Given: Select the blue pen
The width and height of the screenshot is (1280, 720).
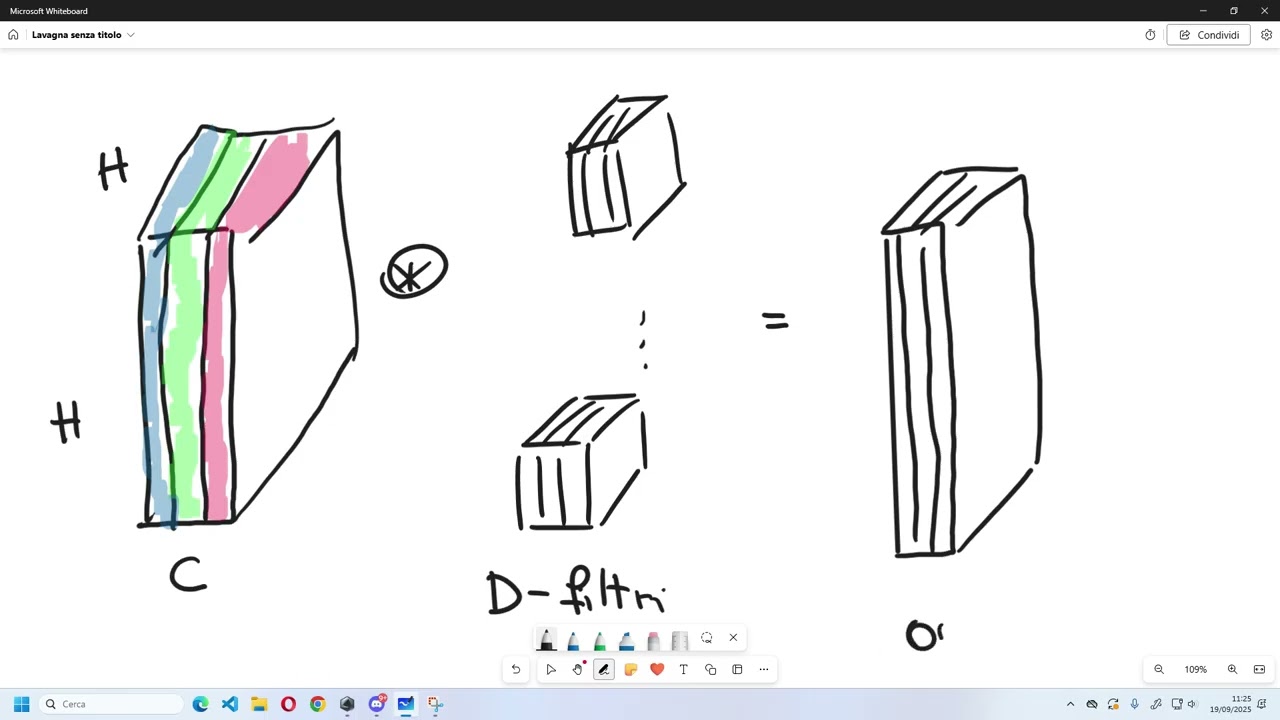Looking at the screenshot, I should tap(573, 639).
